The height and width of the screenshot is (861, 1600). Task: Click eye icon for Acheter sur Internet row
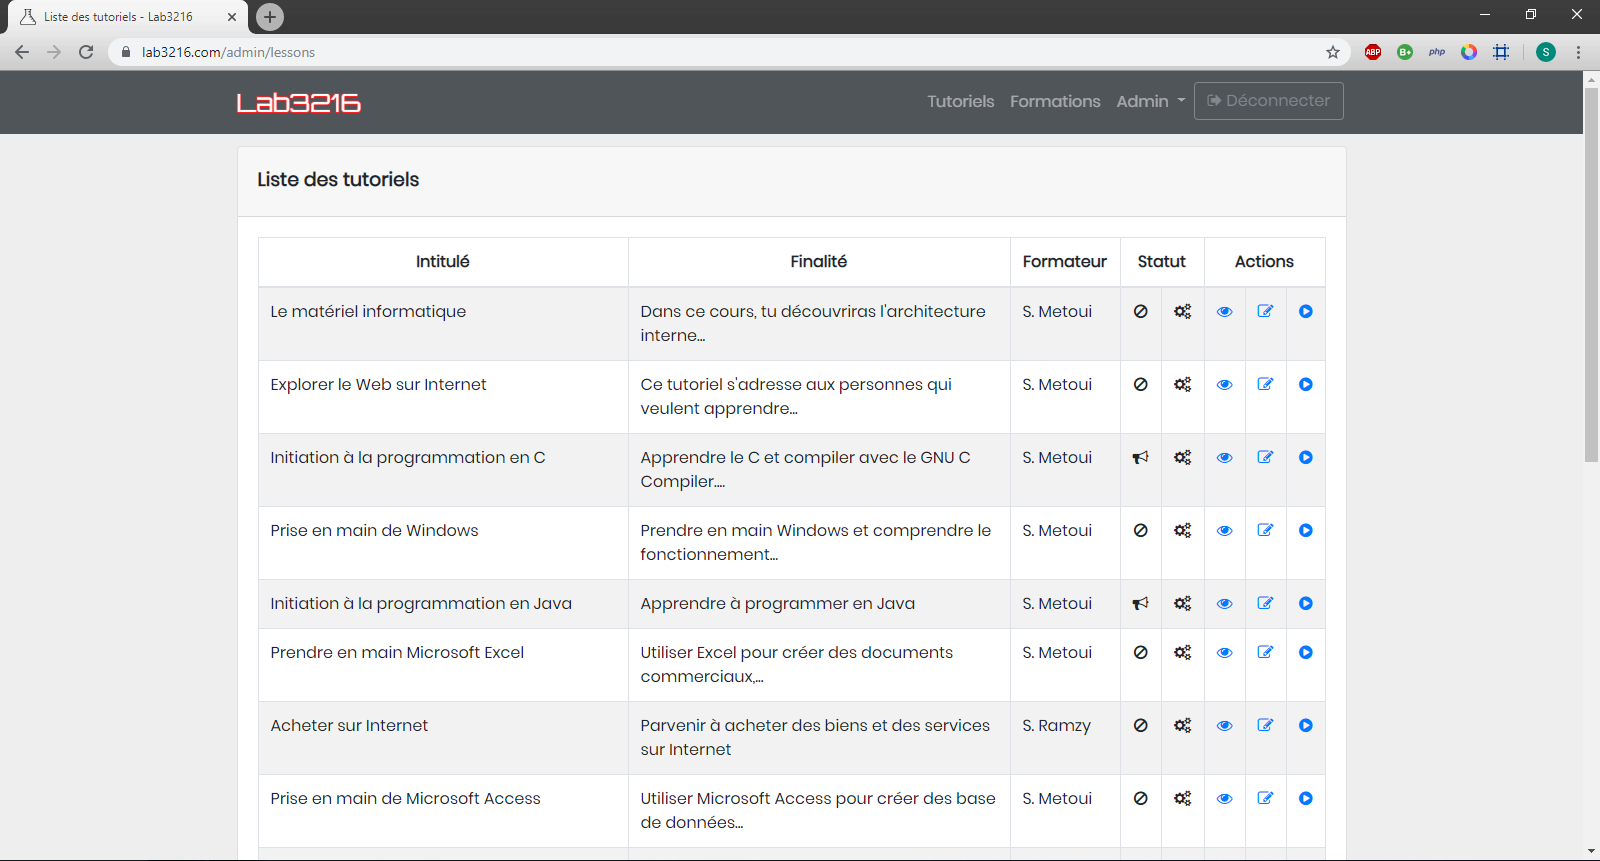1224,726
